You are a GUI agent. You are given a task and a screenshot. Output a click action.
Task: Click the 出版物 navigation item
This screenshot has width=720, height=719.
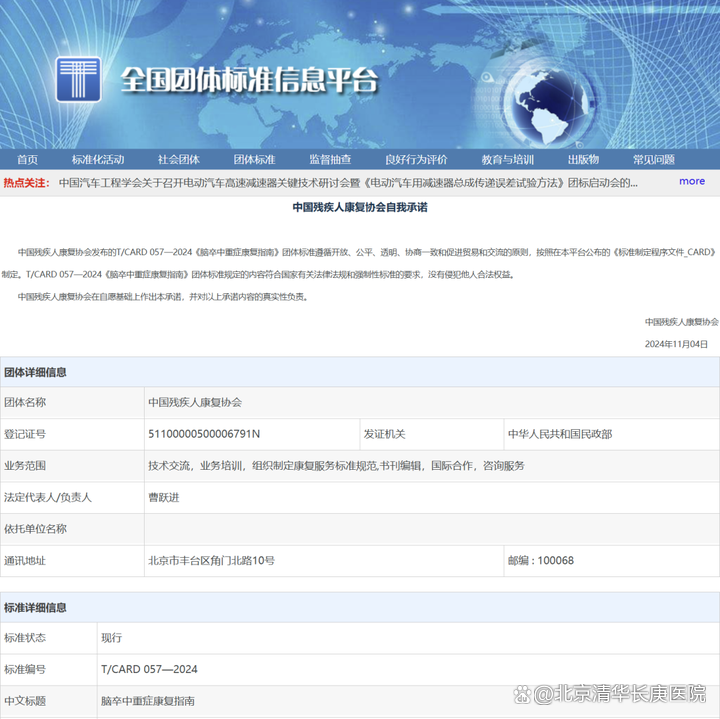(x=583, y=160)
